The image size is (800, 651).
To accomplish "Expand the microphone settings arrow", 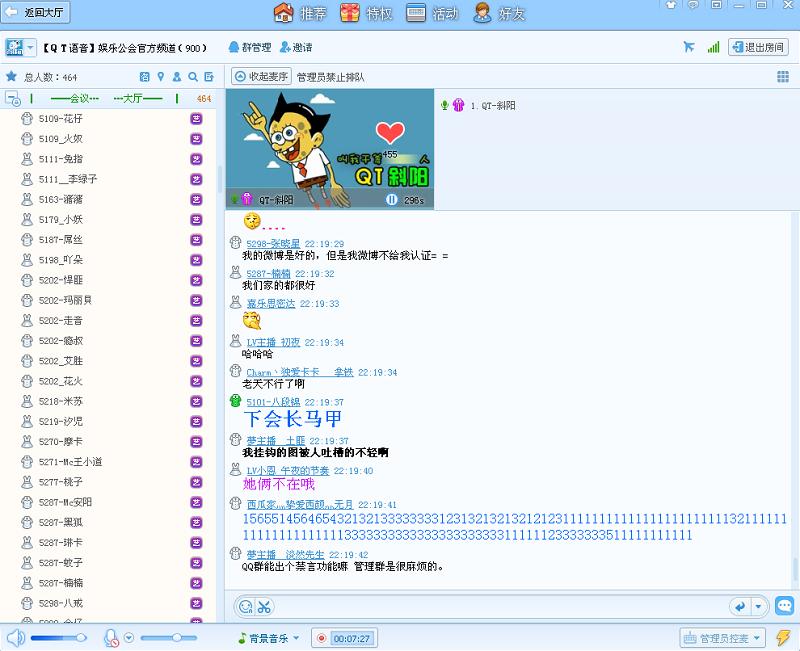I will click(x=127, y=637).
